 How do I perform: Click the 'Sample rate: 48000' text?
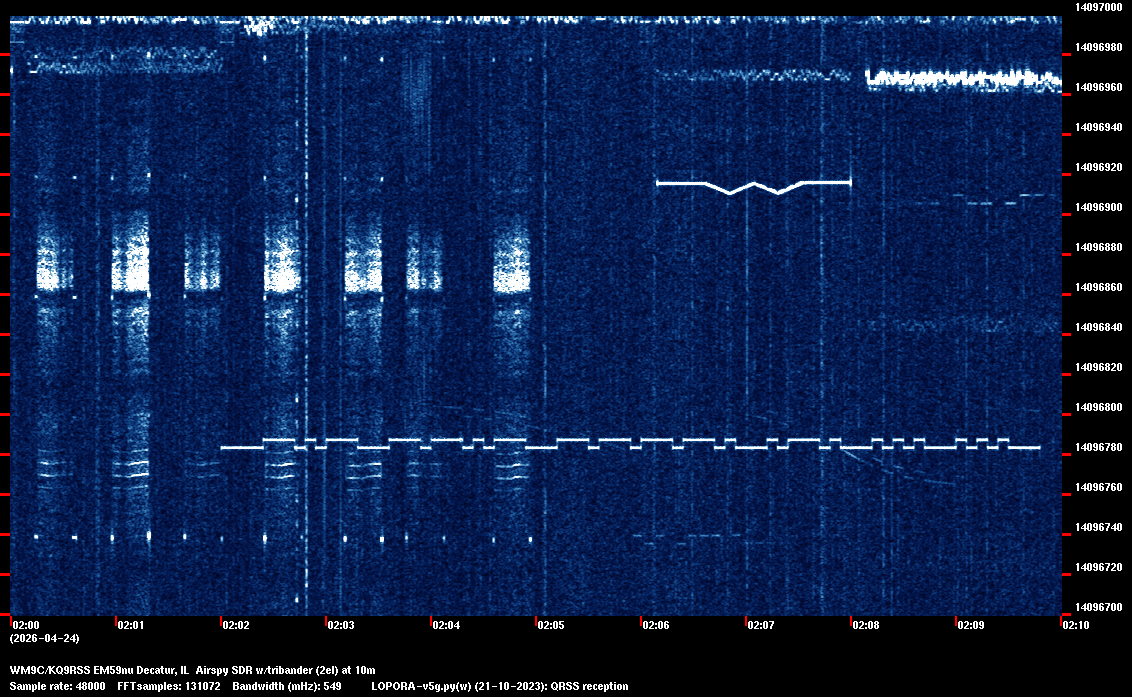pos(57,686)
